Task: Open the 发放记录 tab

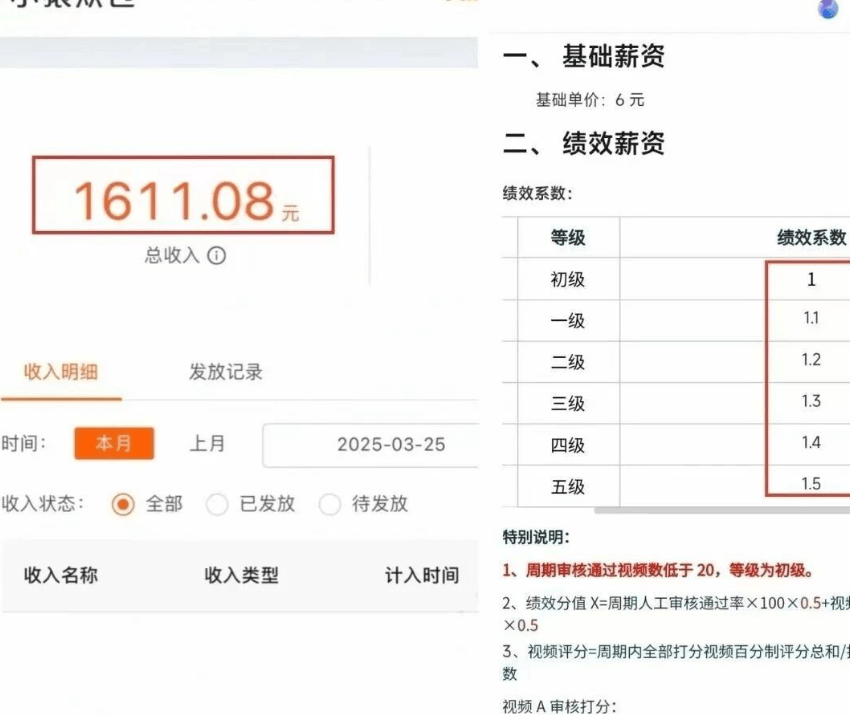Action: point(226,372)
